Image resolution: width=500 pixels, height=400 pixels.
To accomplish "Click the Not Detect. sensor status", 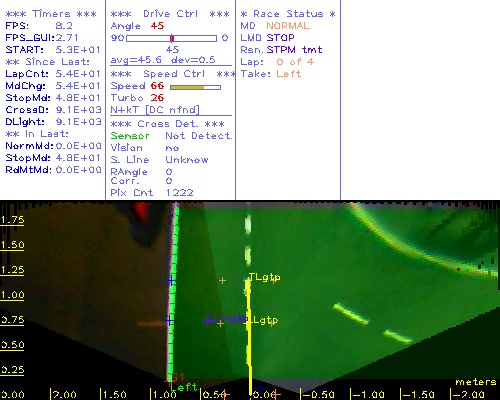I will (x=199, y=136).
